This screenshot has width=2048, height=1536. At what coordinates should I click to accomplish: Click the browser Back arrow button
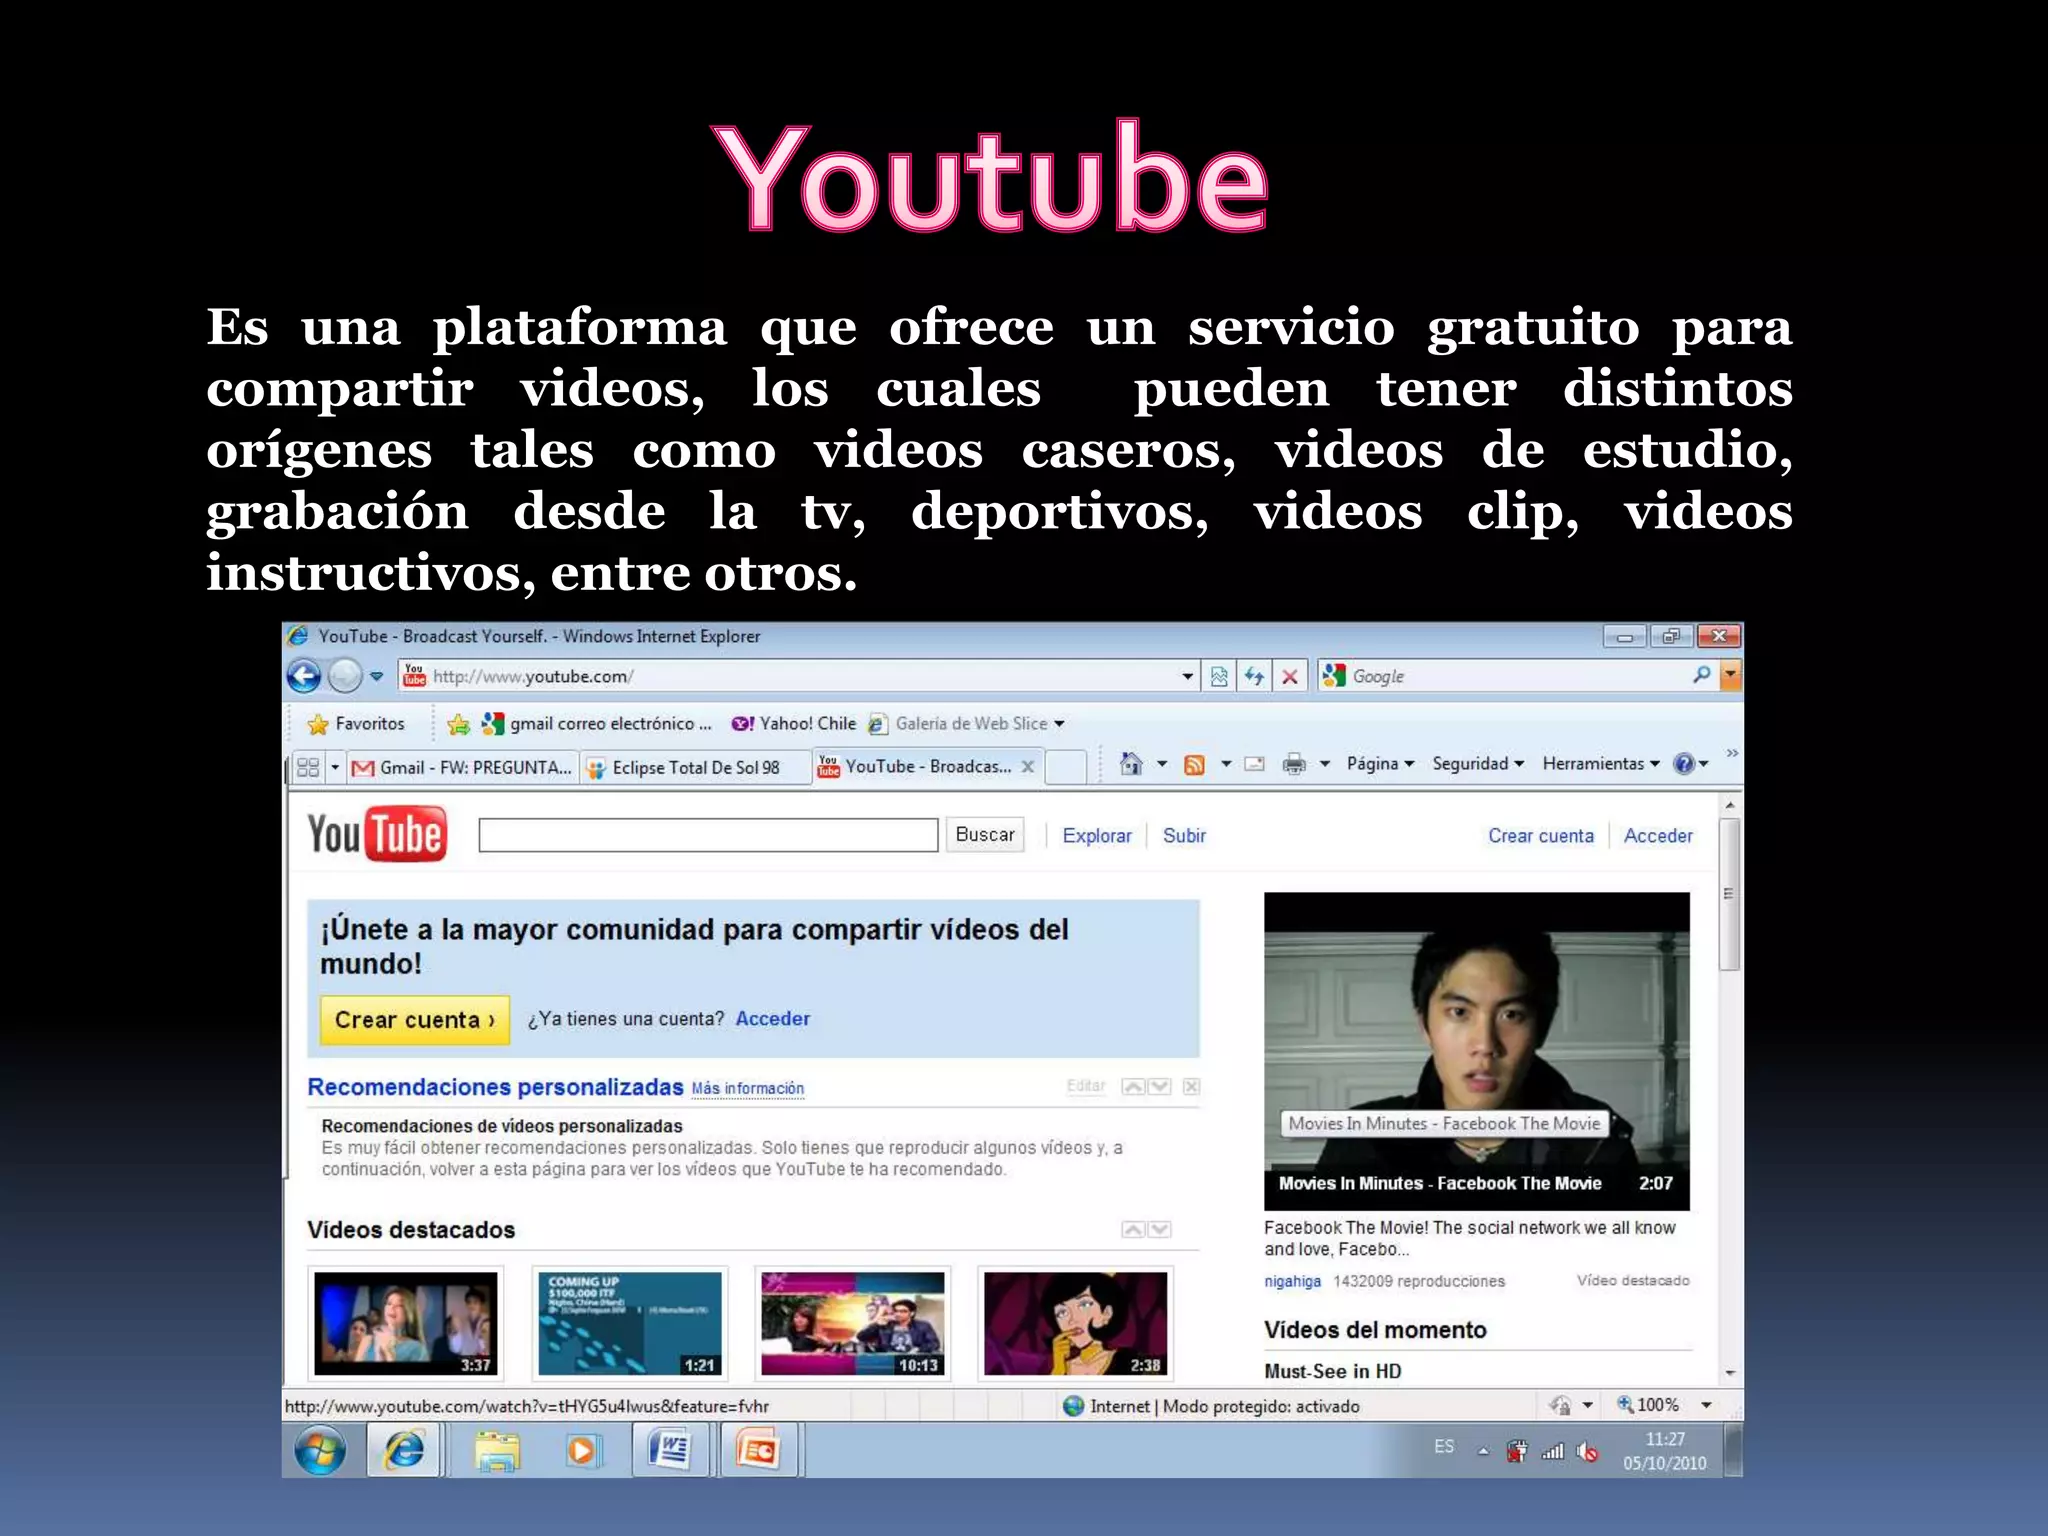[x=304, y=677]
